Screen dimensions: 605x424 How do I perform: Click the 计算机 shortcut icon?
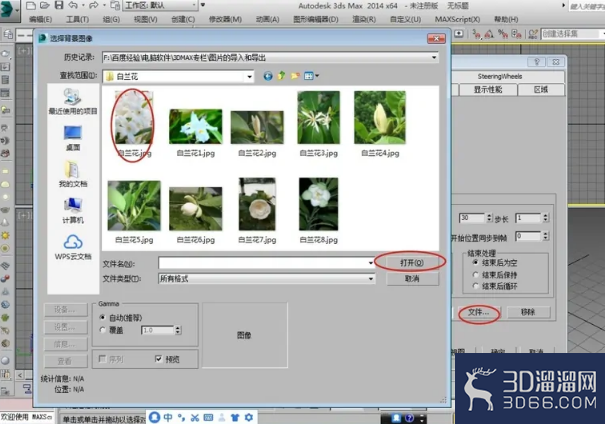[73, 210]
